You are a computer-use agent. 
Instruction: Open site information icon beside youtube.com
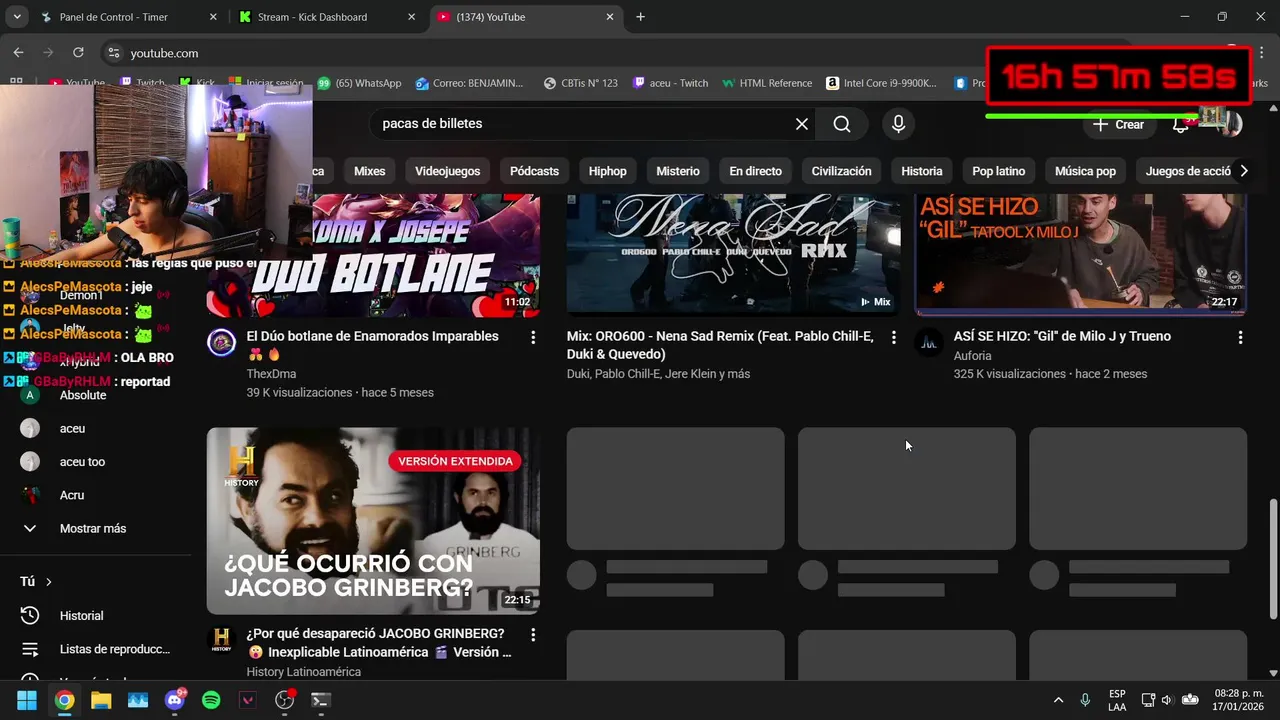coord(113,53)
